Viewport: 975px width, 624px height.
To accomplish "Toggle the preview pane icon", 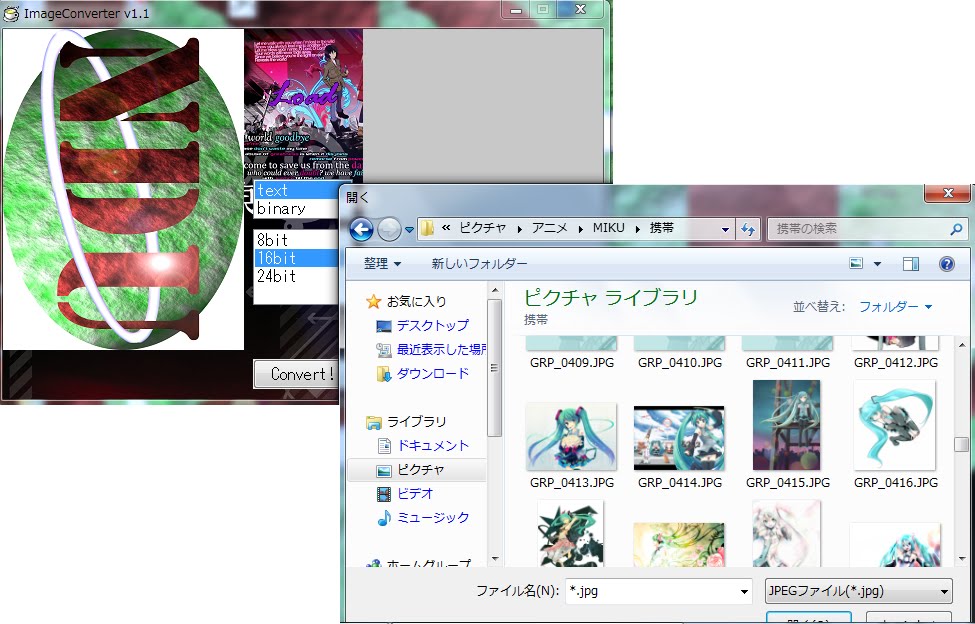I will point(911,264).
